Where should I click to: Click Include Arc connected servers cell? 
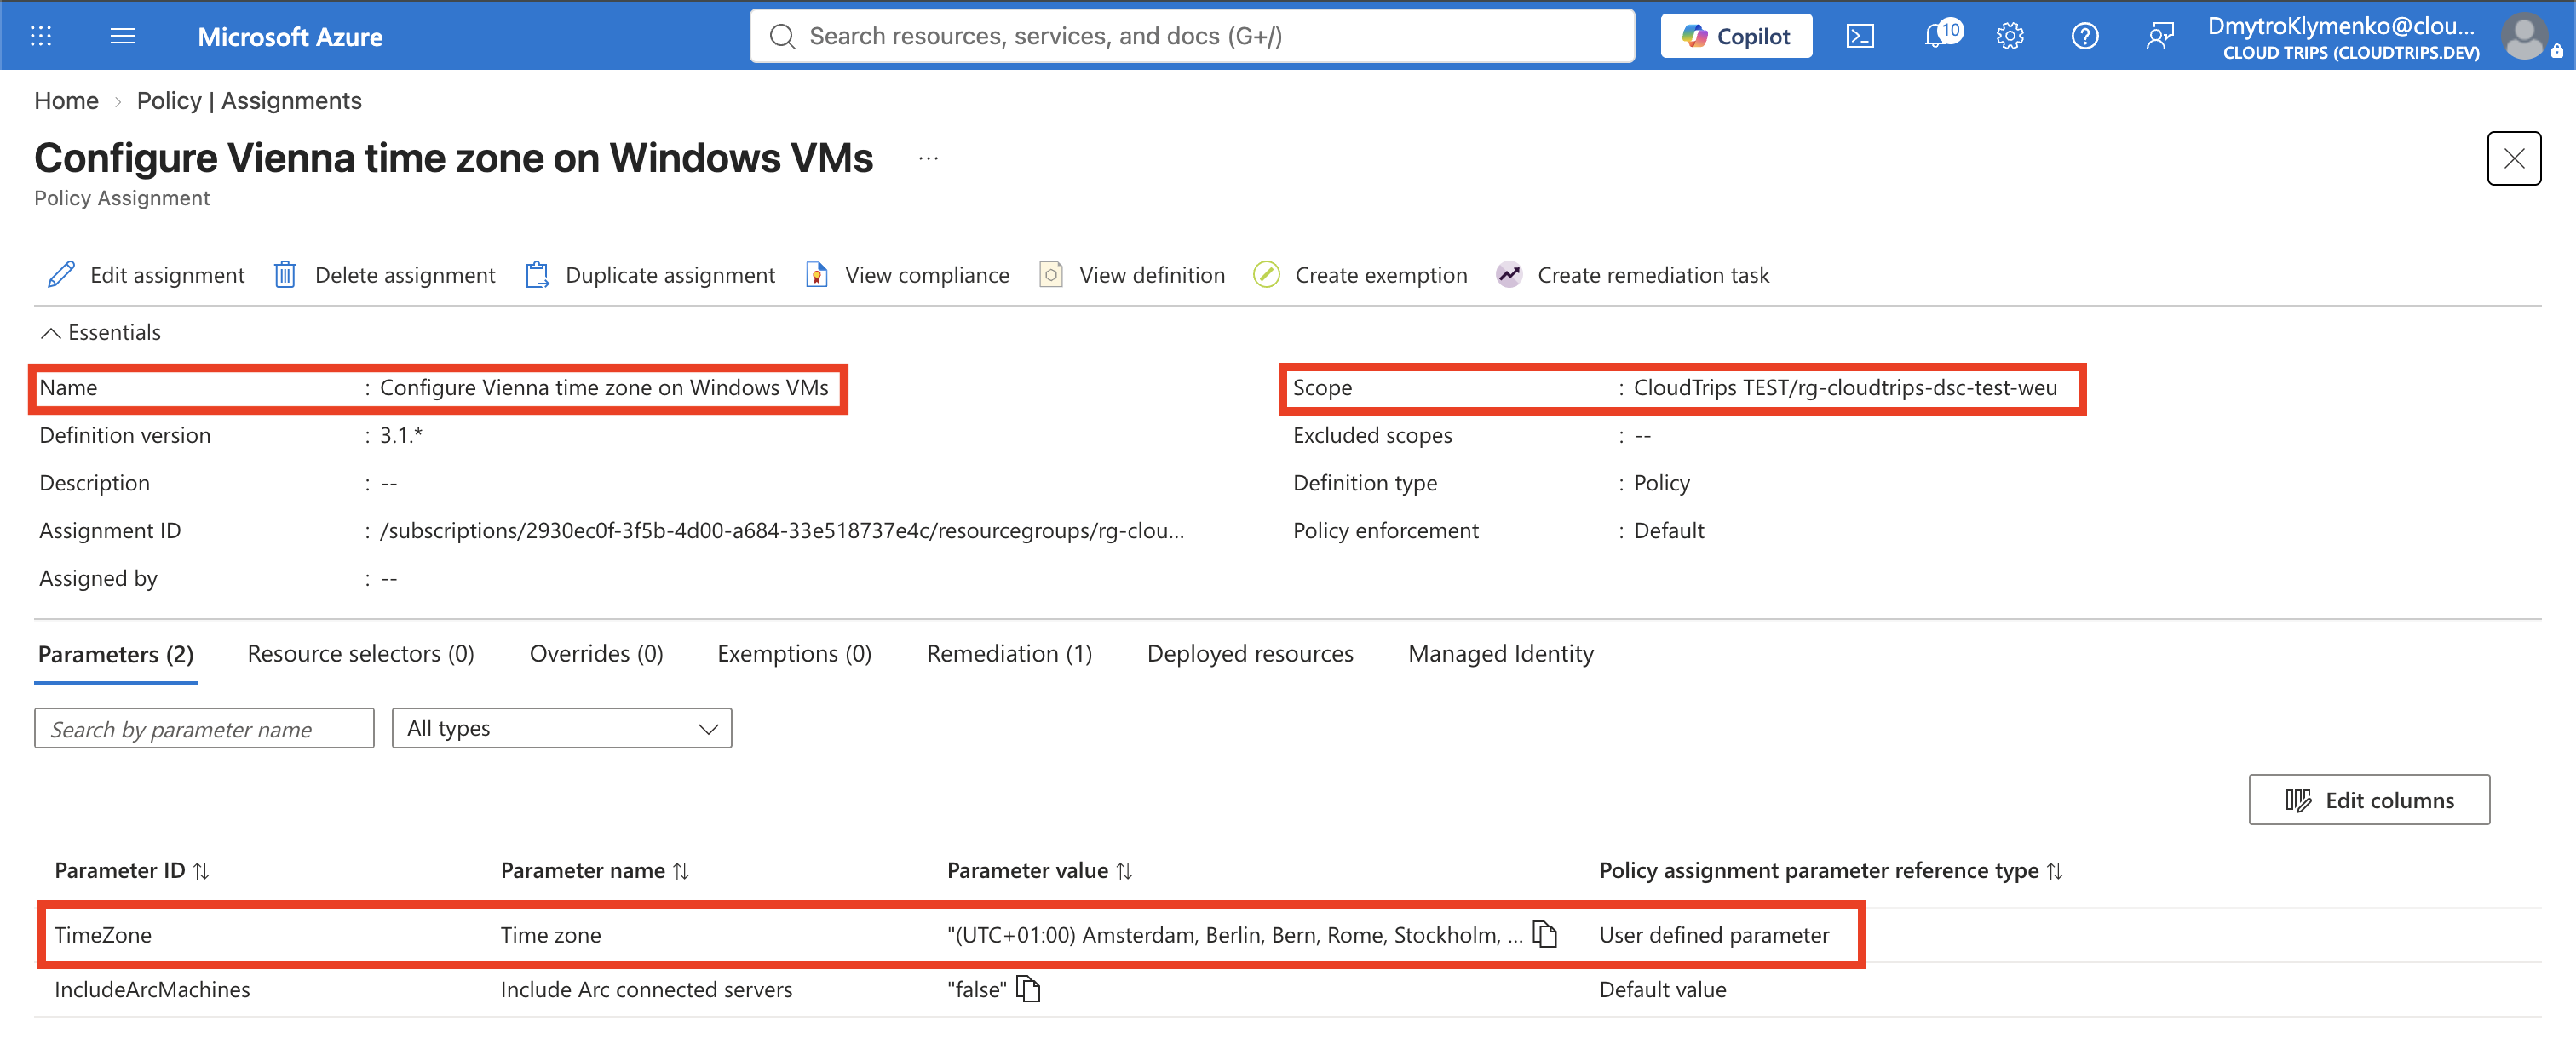point(646,990)
